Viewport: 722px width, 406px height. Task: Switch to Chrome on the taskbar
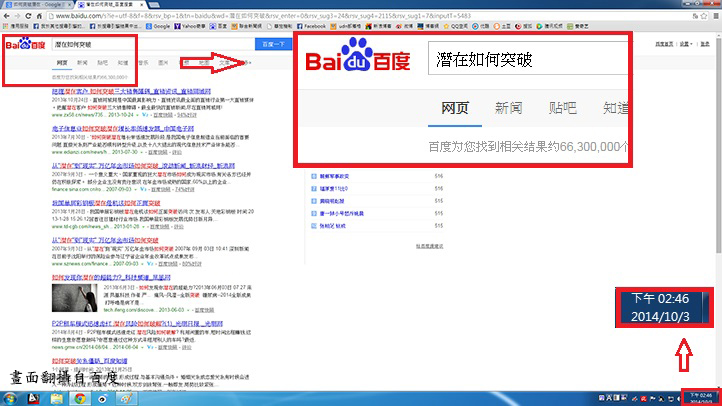pos(80,398)
